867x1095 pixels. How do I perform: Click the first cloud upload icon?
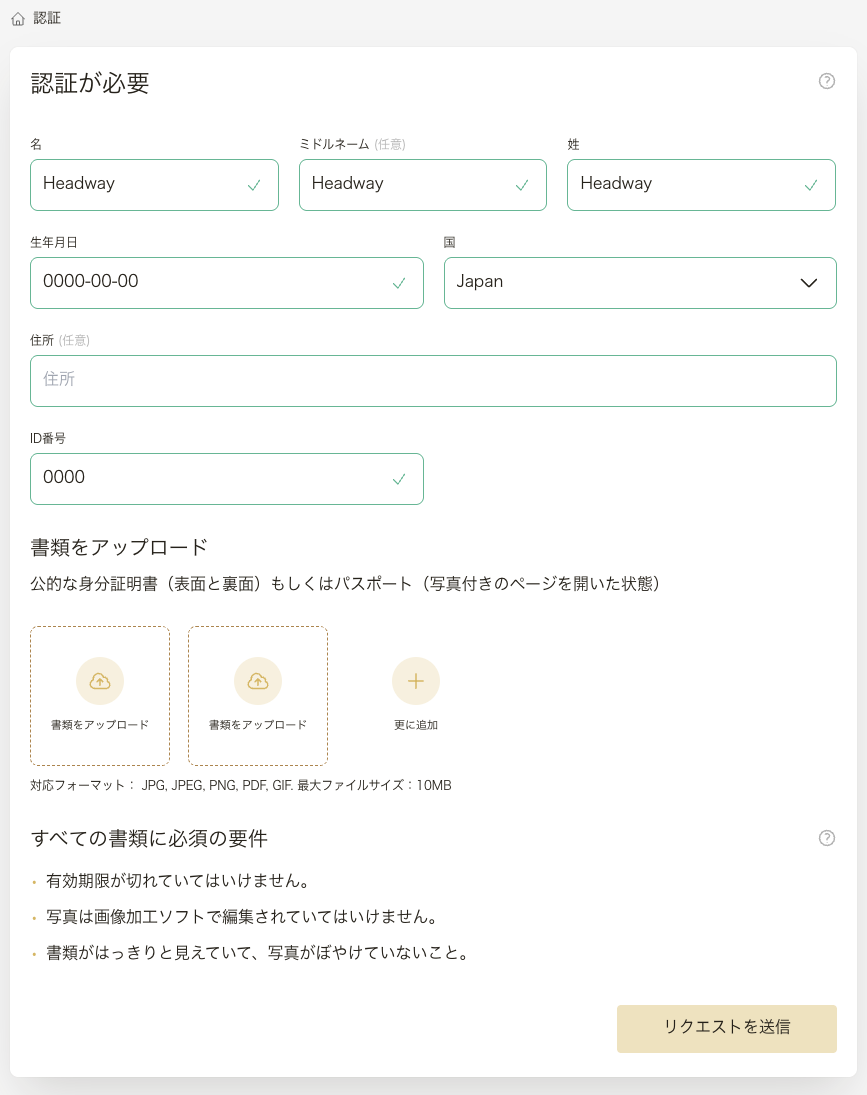[100, 681]
